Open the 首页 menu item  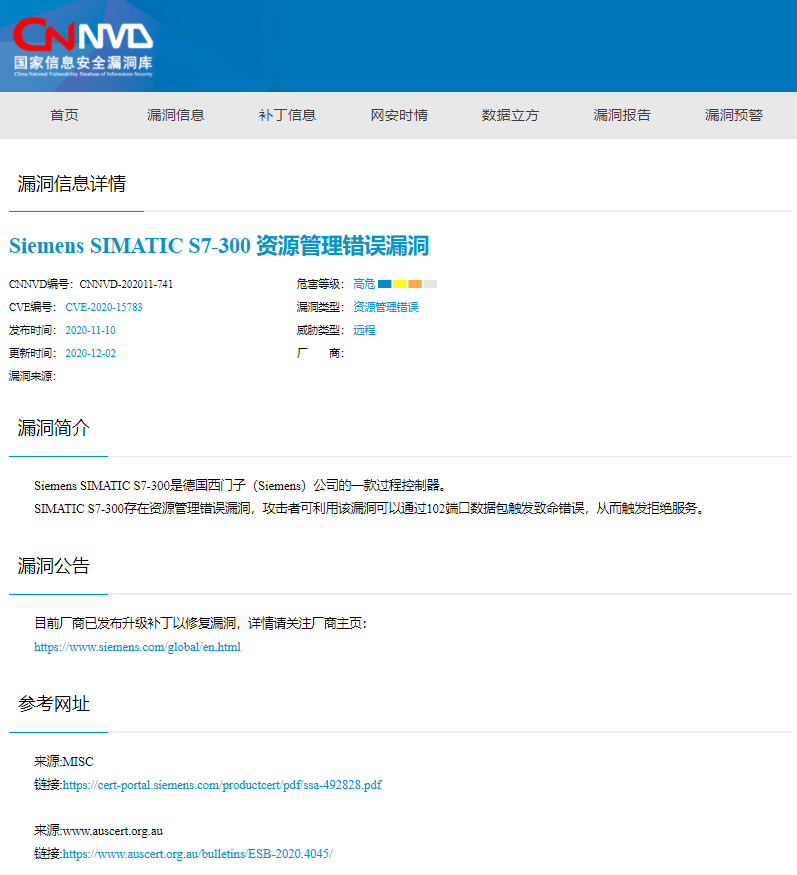tap(64, 115)
